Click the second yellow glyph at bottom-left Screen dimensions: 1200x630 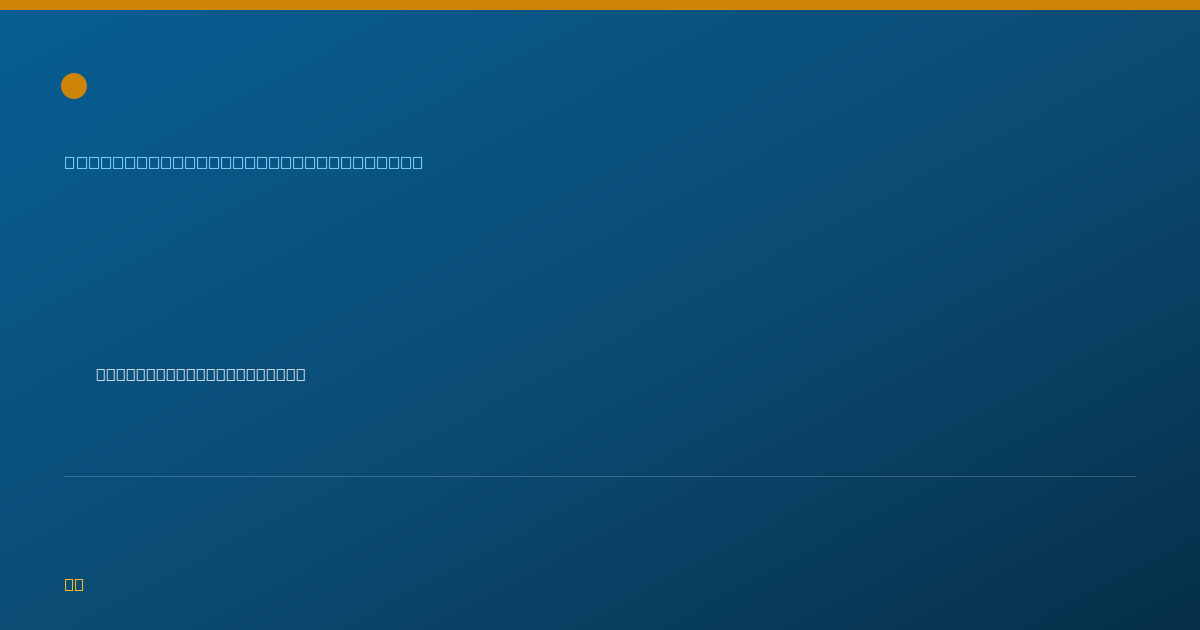pos(79,584)
